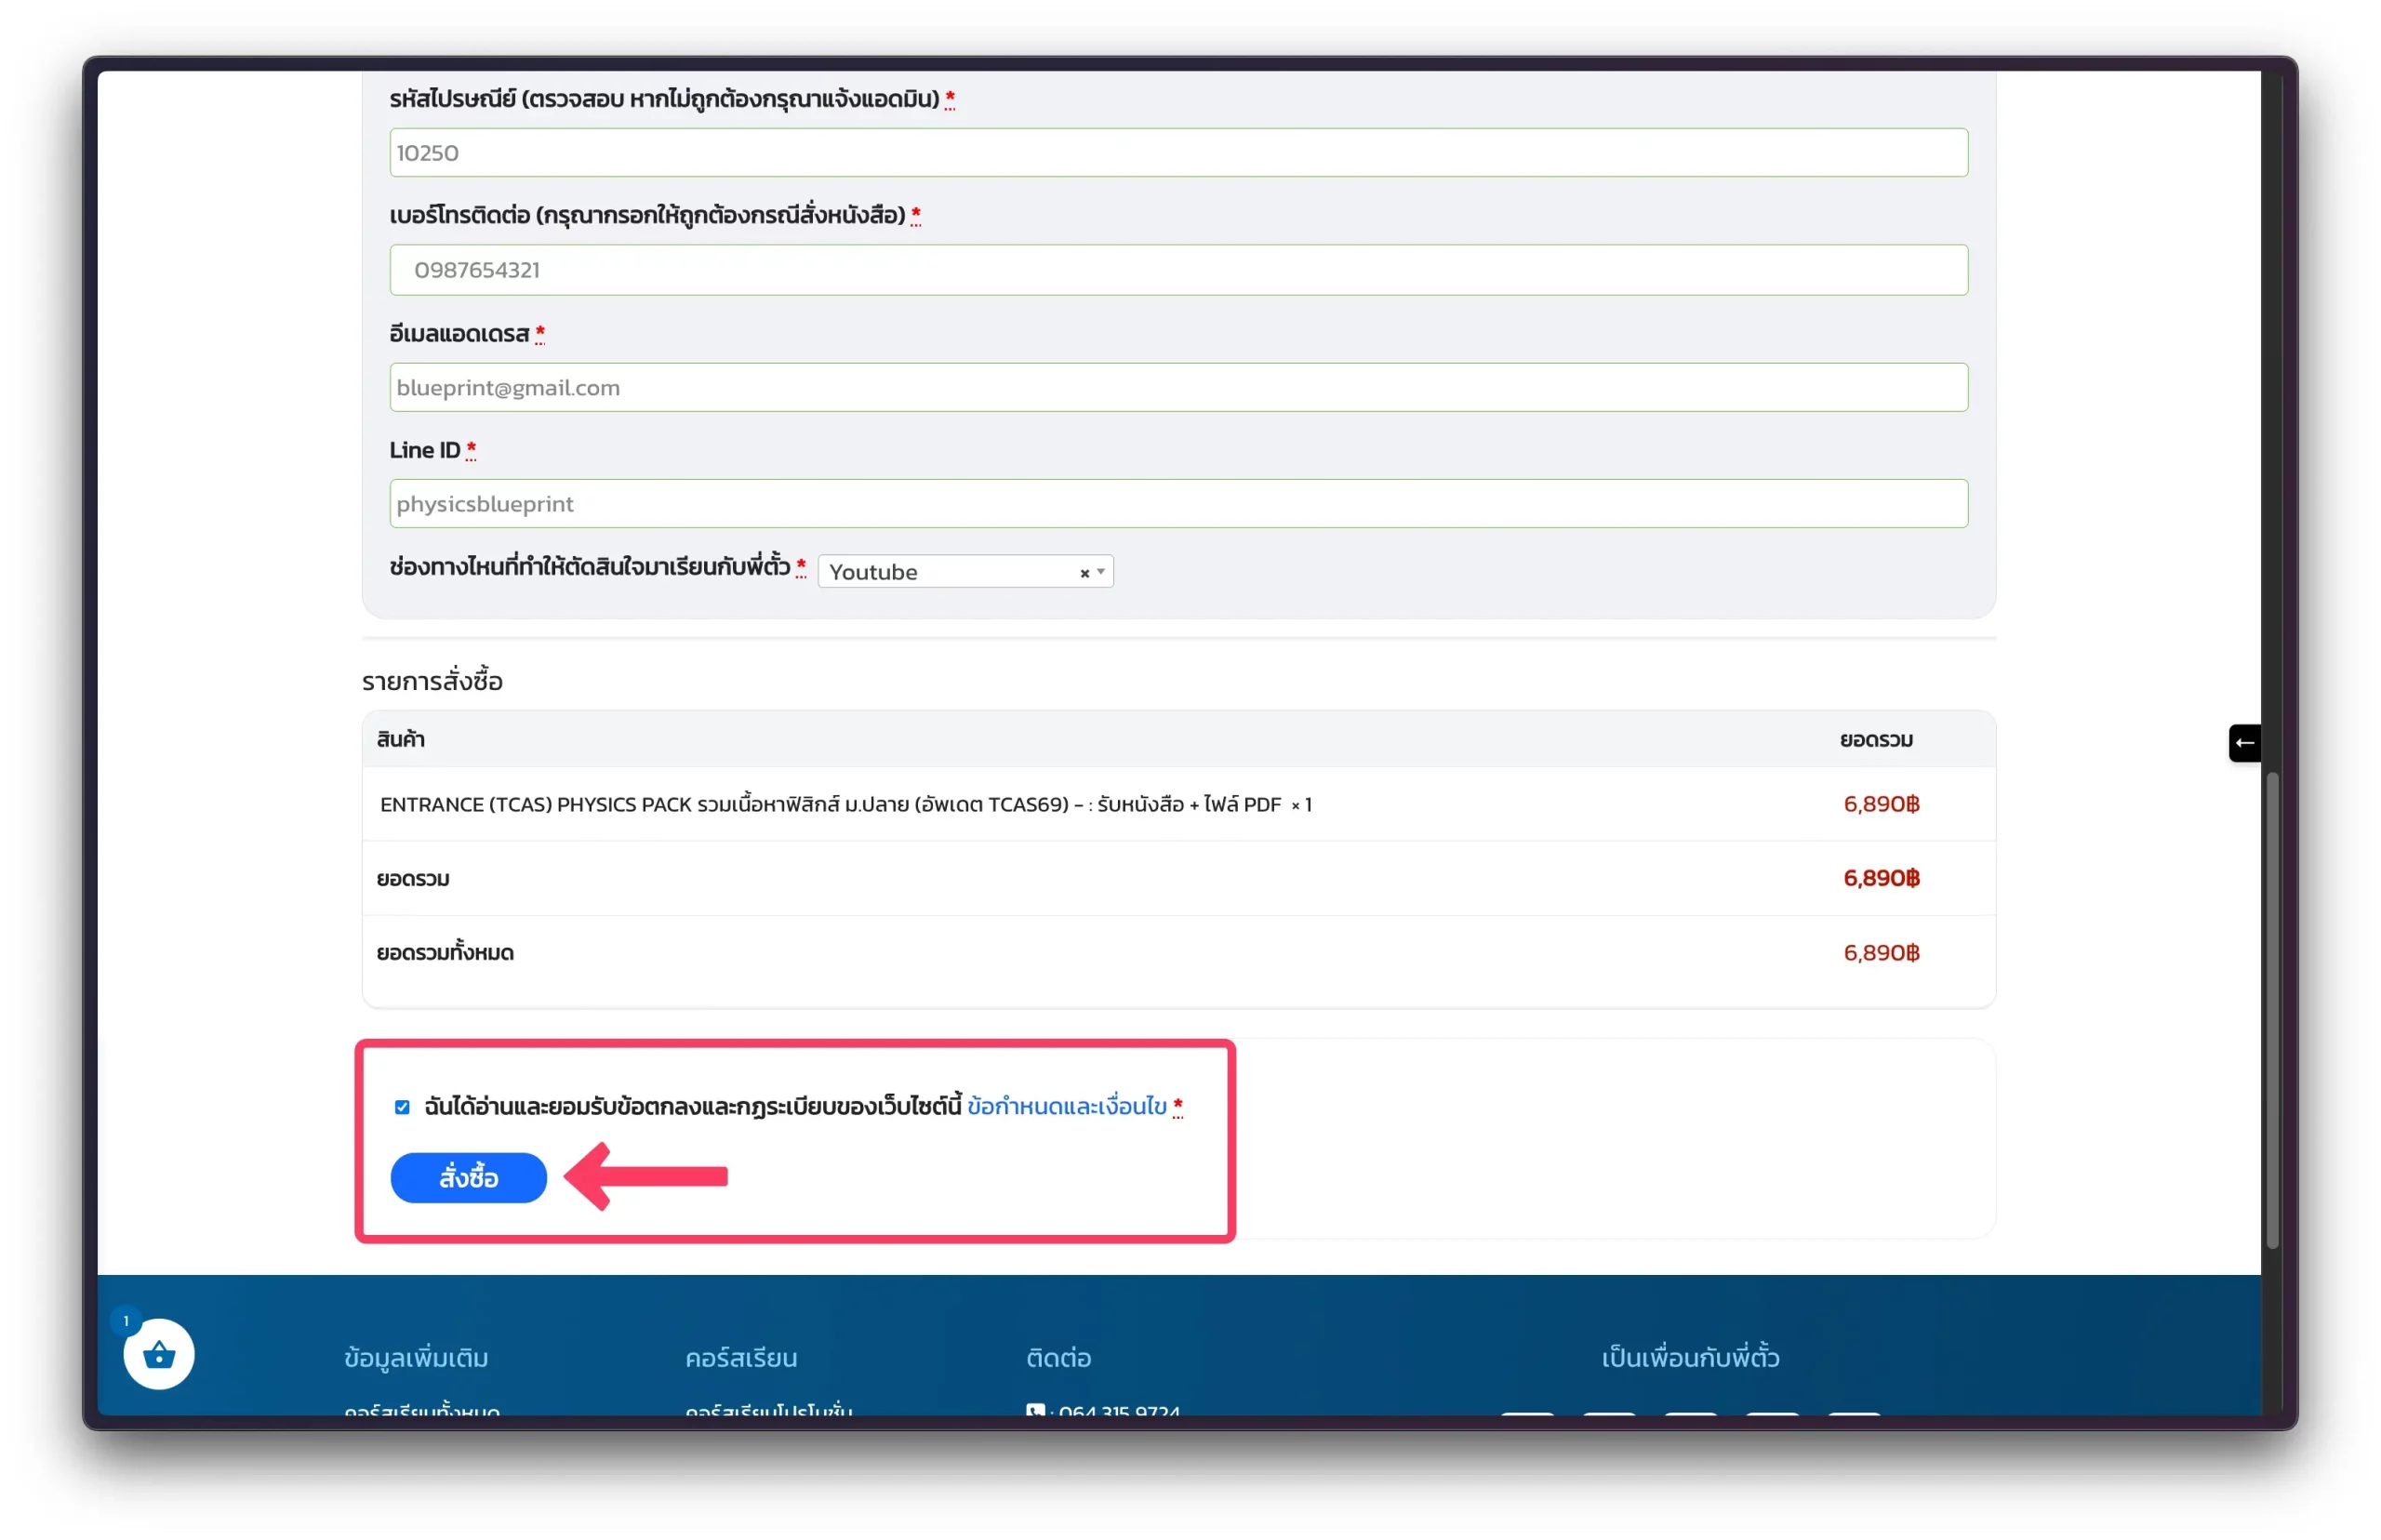Click the cart badge showing 1

tap(126, 1321)
